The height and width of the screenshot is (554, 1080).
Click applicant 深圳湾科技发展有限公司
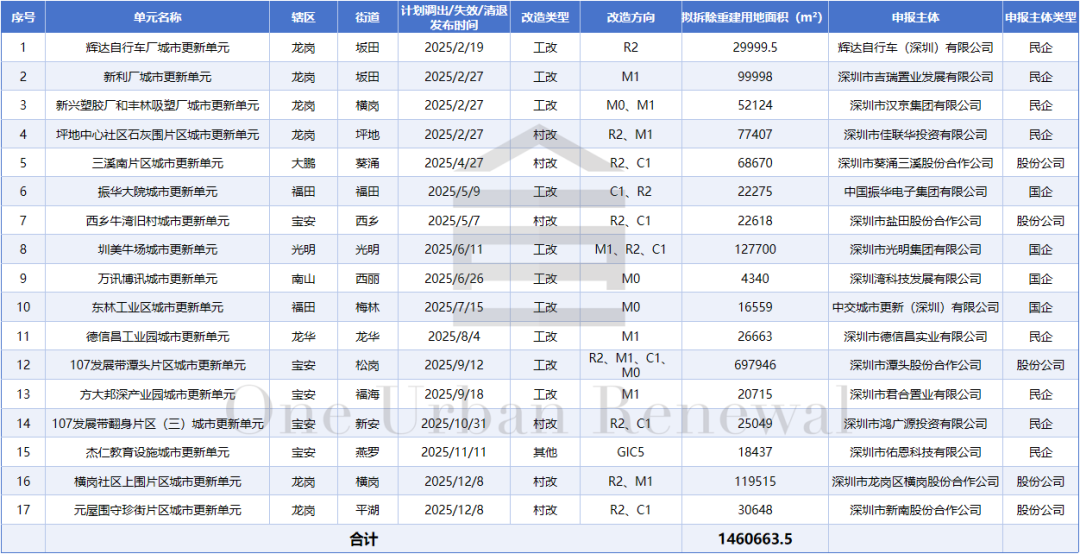click(915, 279)
